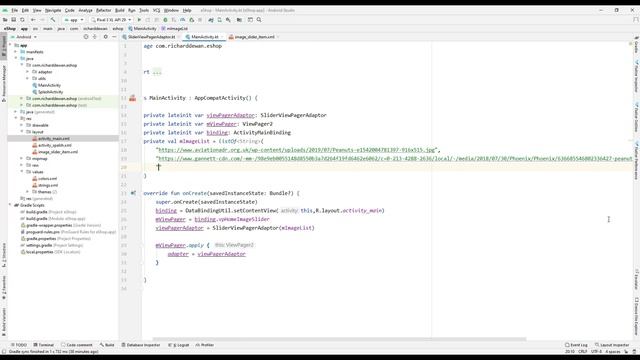640x360 pixels.
Task: Click the MainActivity breadcrumb item
Action: click(142, 29)
